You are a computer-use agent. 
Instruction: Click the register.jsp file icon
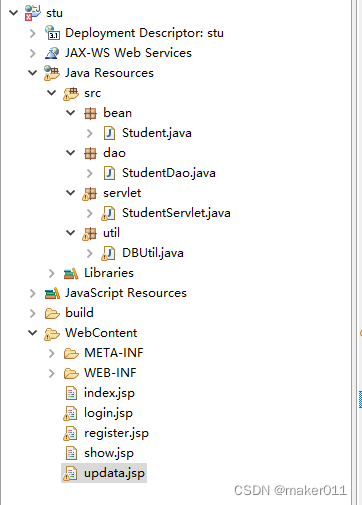(x=70, y=433)
